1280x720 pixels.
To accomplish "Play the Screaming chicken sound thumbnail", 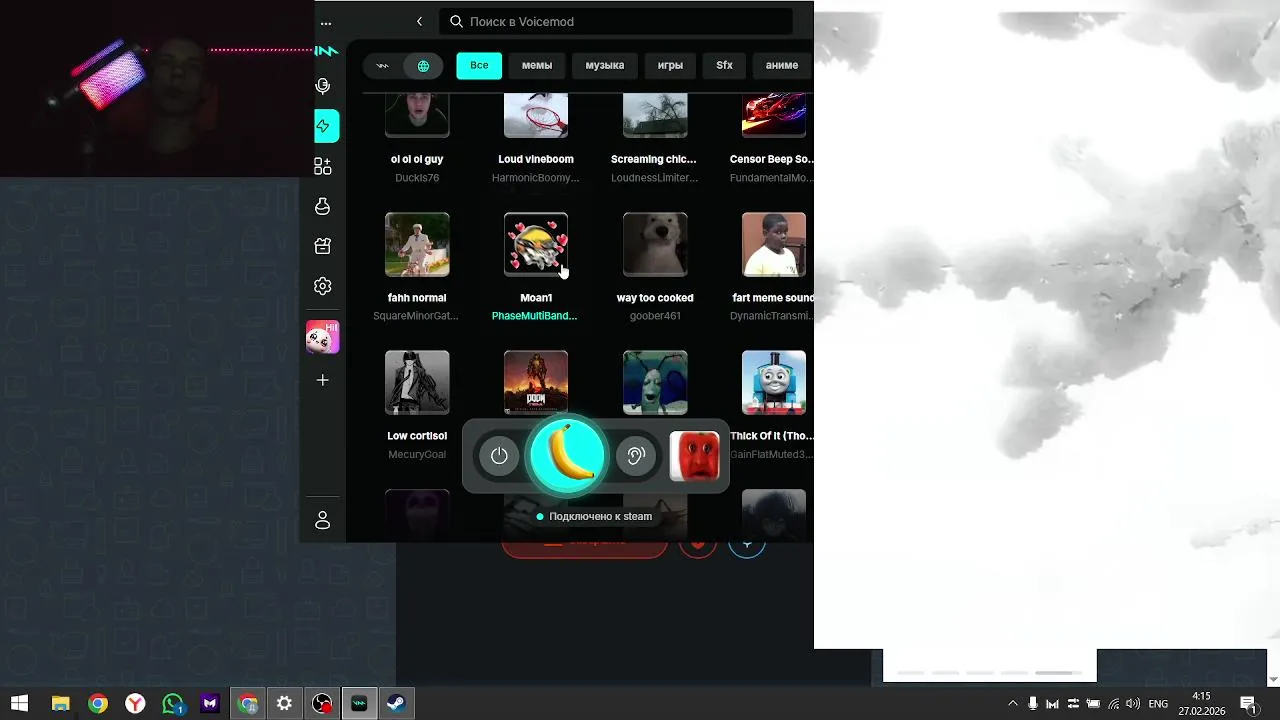I will pyautogui.click(x=655, y=115).
